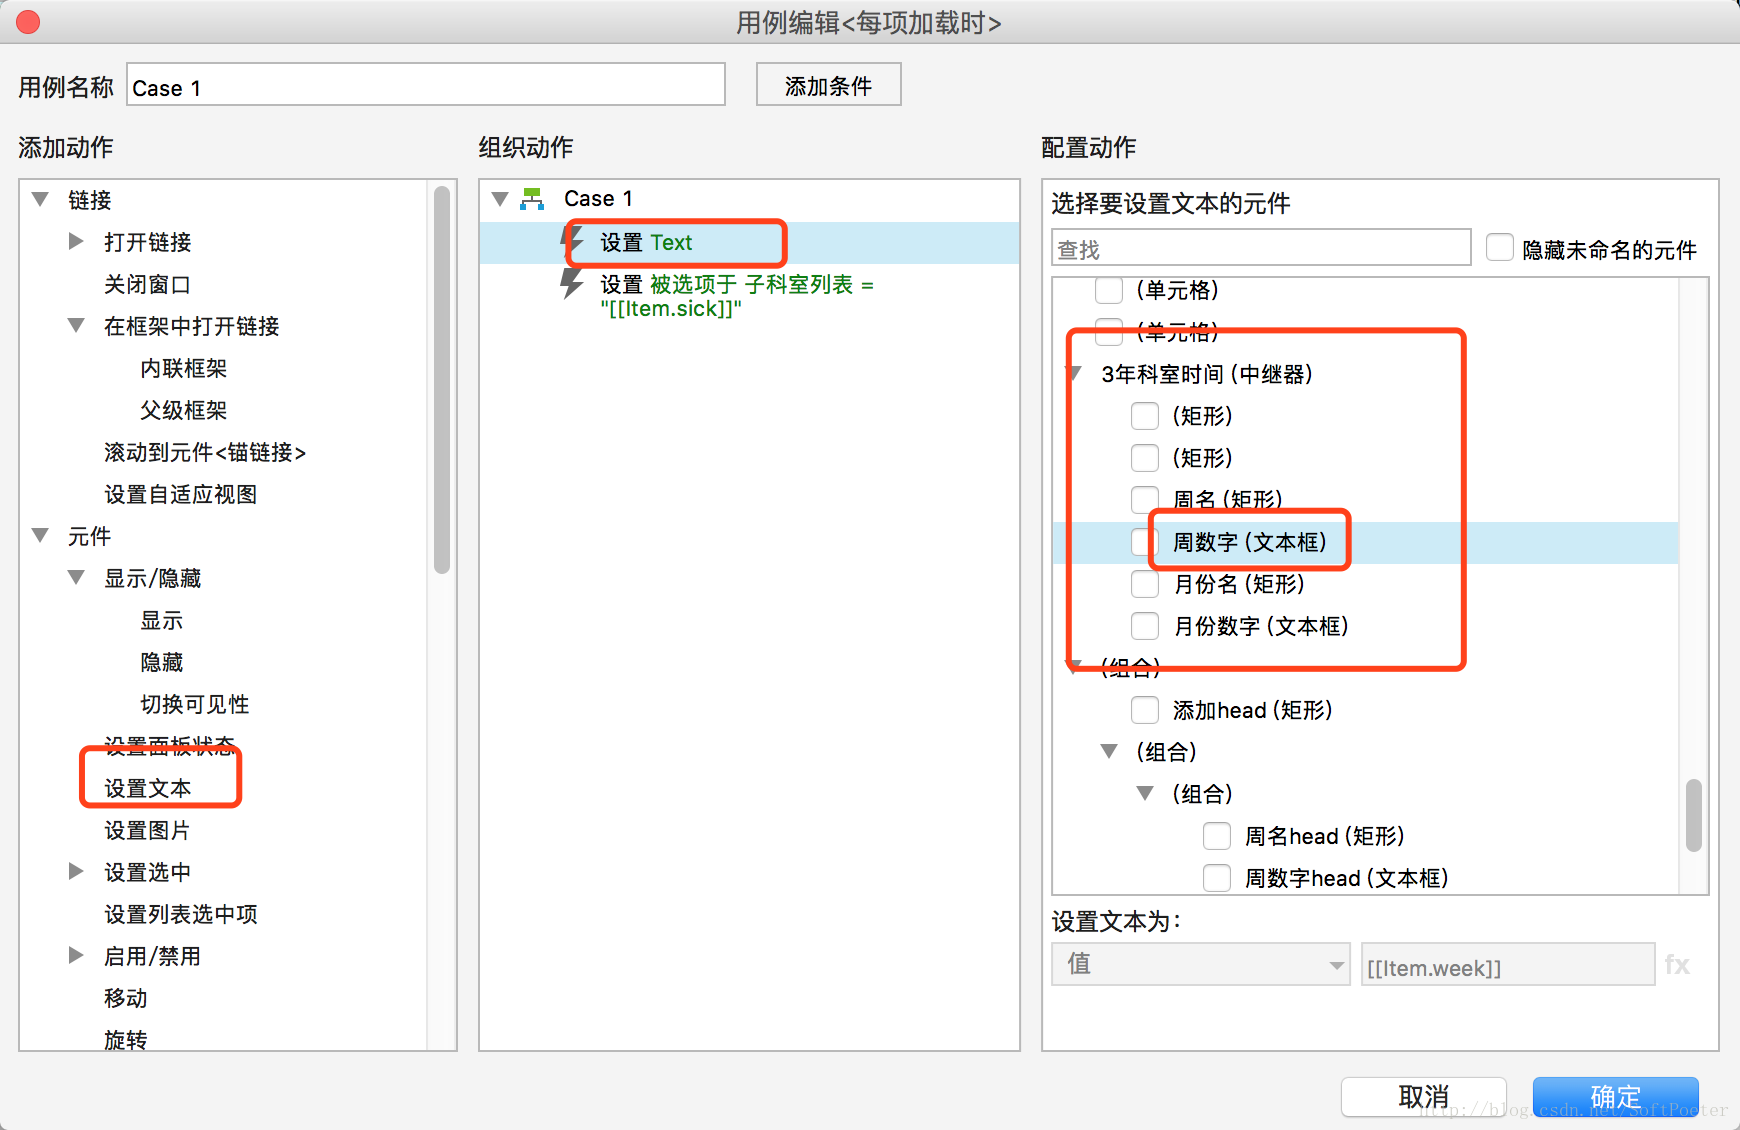
Task: Select 设置 Text action in 组织动作
Action: (x=749, y=242)
